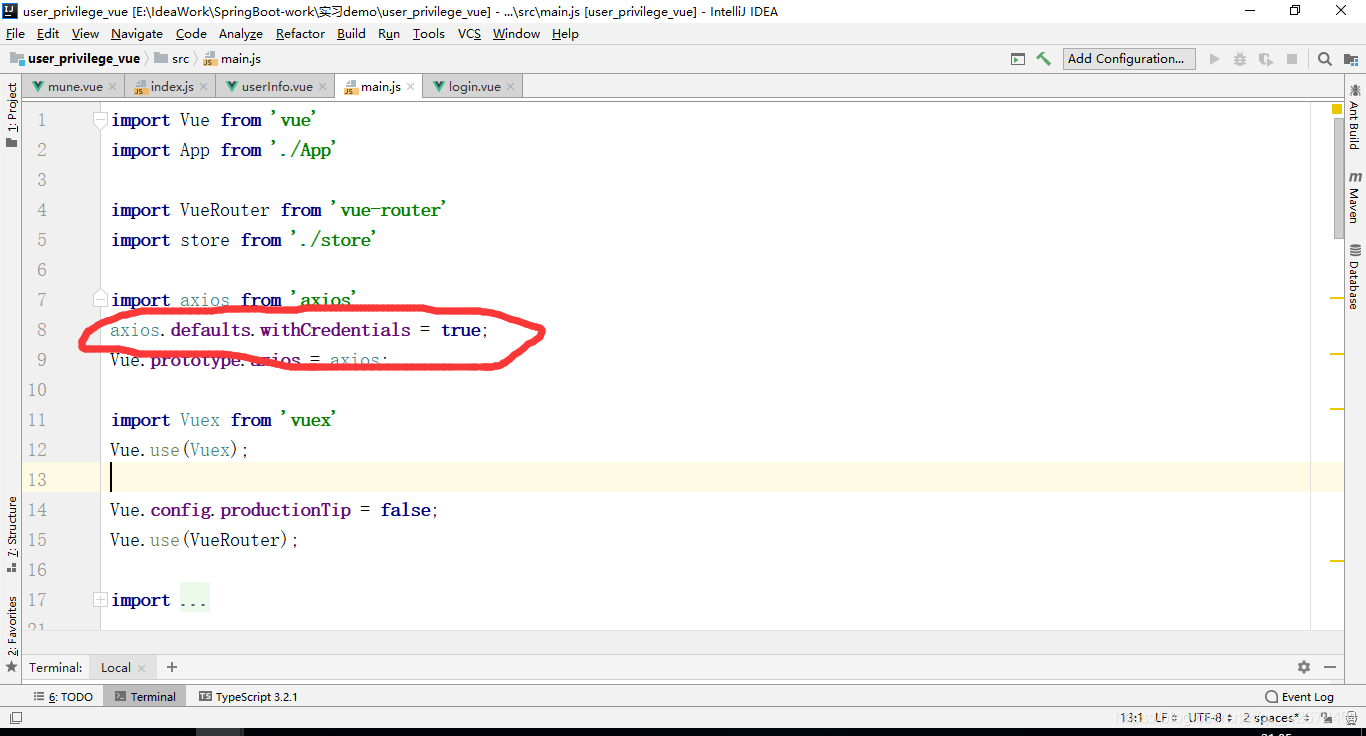This screenshot has height=736, width=1366.
Task: Close the login.vue tab
Action: click(x=510, y=87)
